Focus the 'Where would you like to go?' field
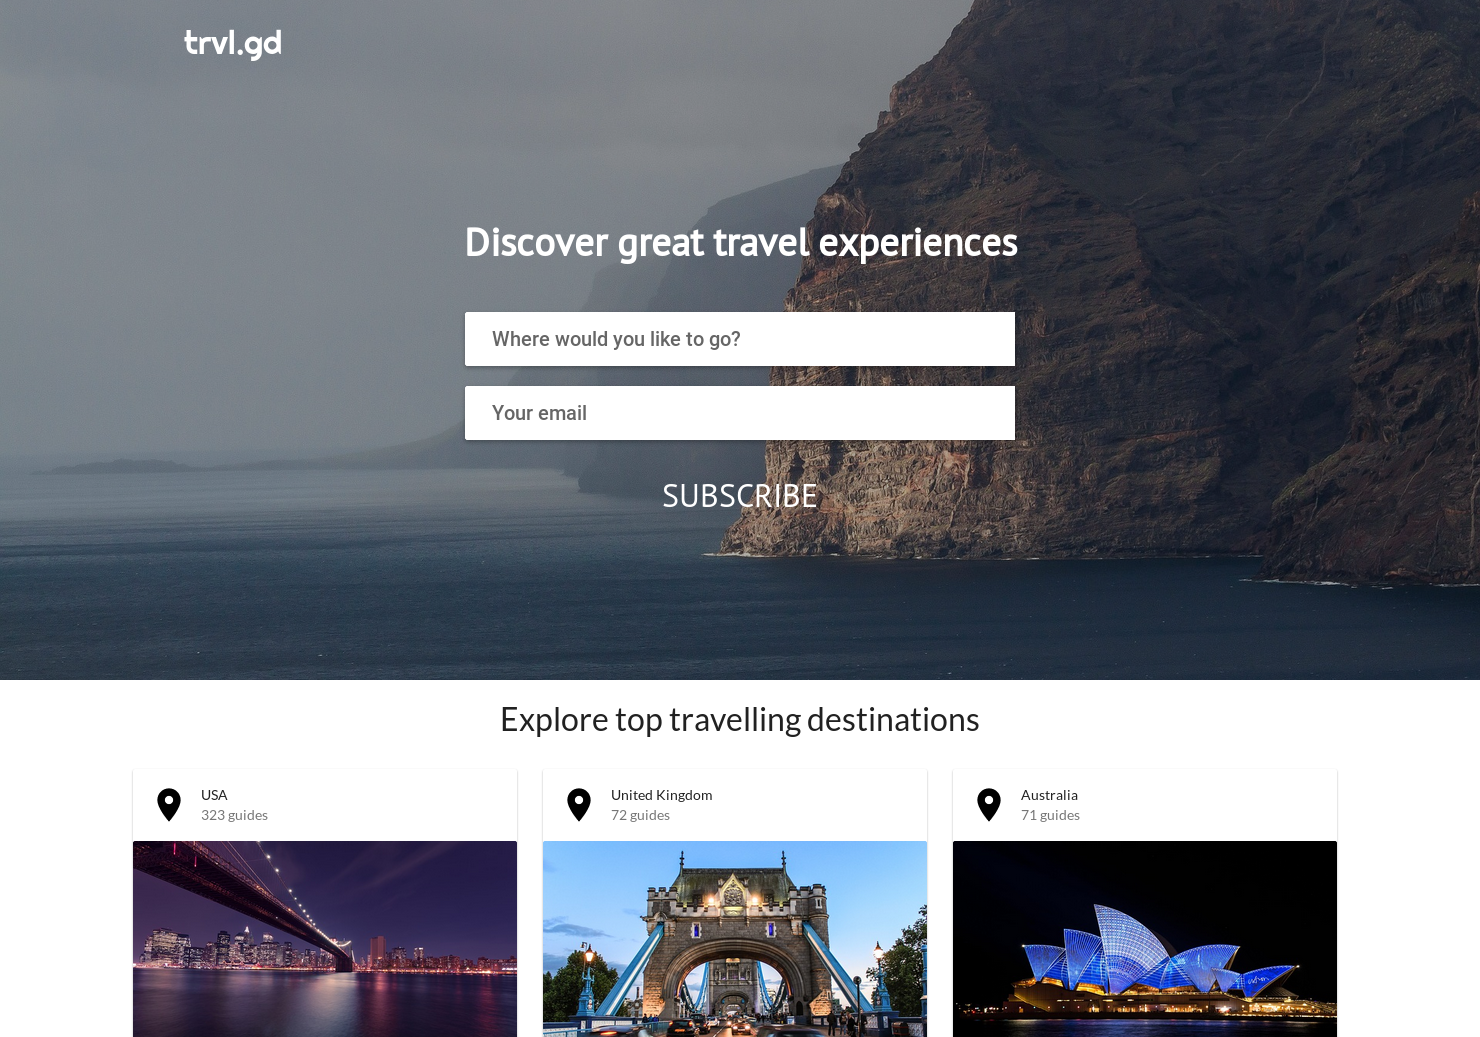The image size is (1480, 1037). pos(740,339)
